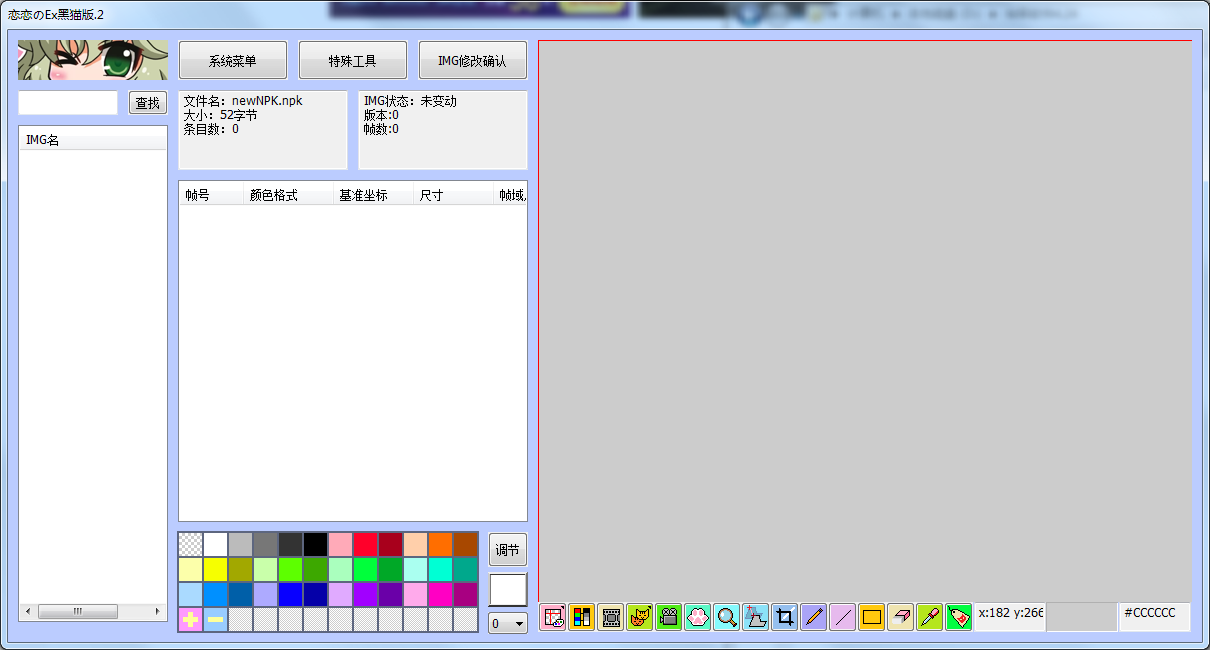
Task: Click the IMG list horizontal scrollbar thumb
Action: click(x=77, y=611)
